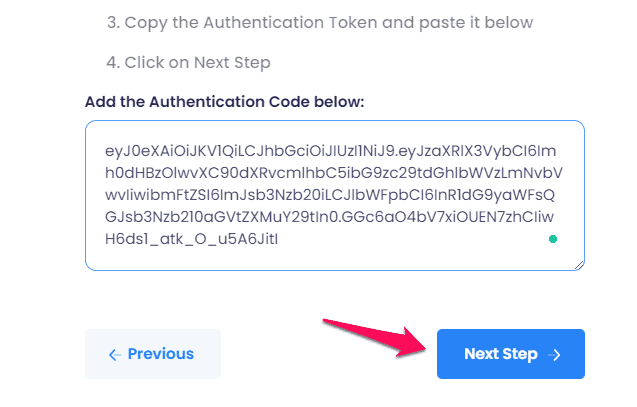The image size is (637, 407).
Task: Place cursor in token line starting 'eyJ0eXAiOiJKV1Qi'
Action: click(x=330, y=152)
